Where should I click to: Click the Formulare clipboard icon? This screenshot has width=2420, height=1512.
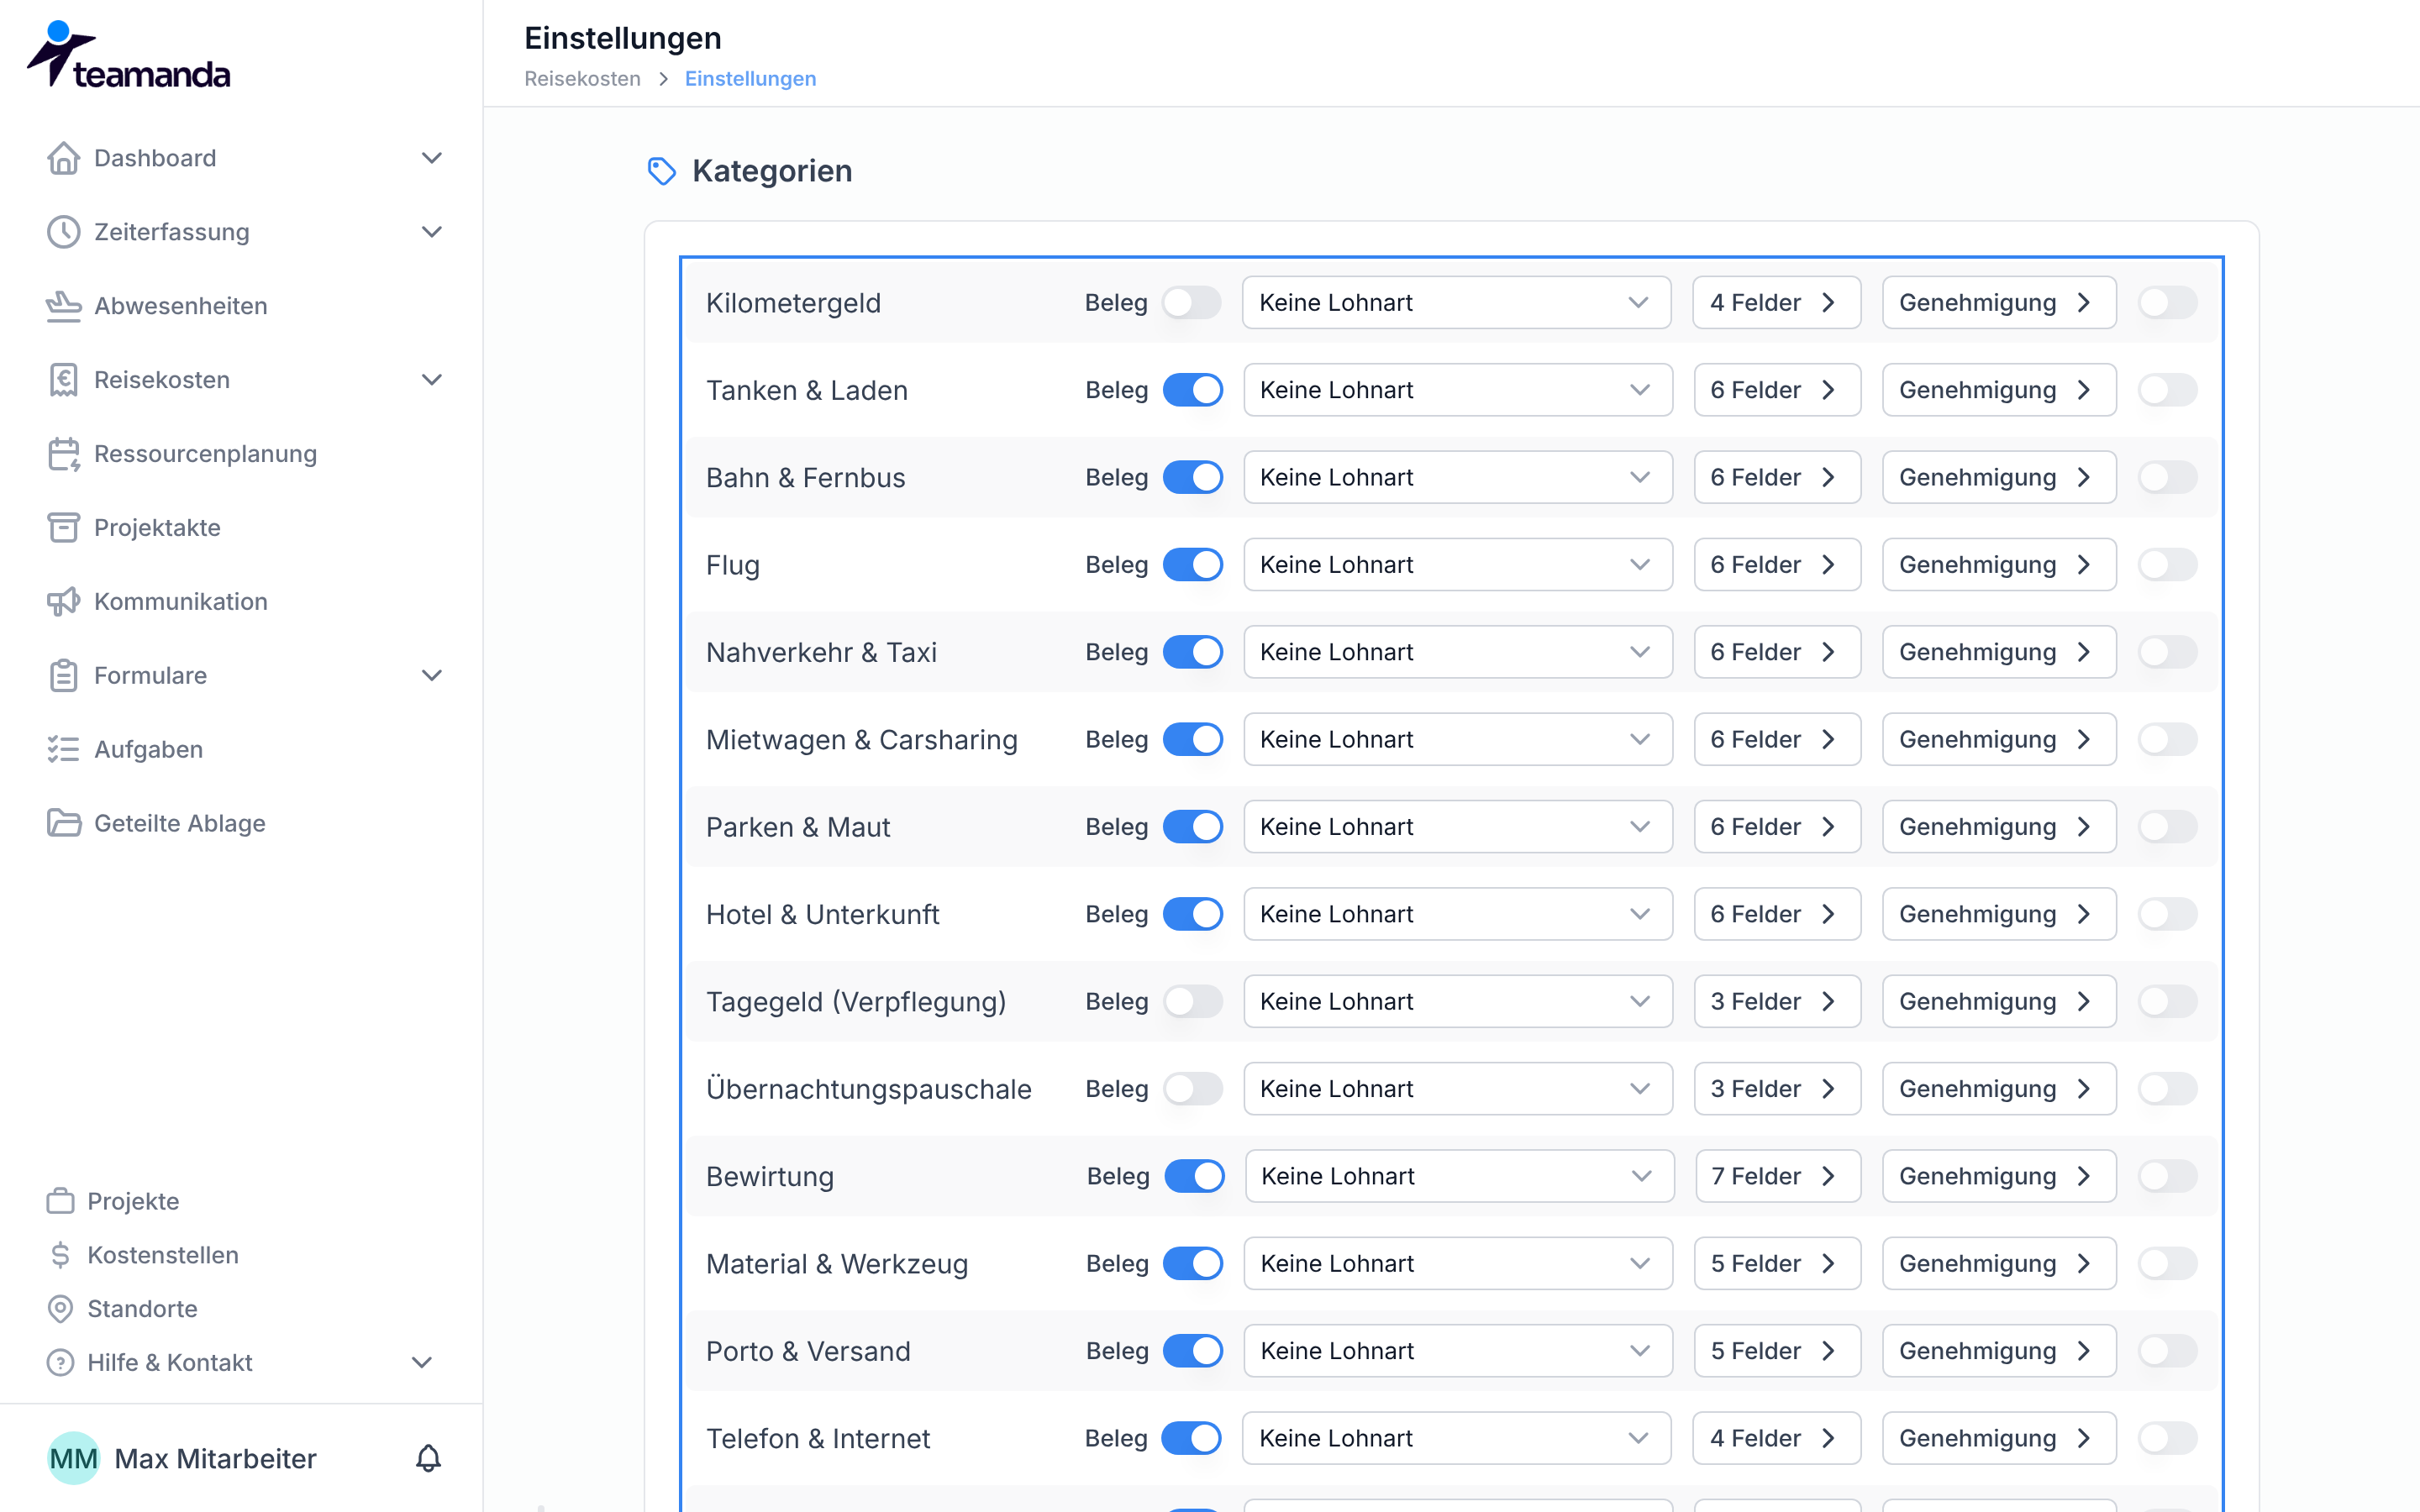click(63, 676)
